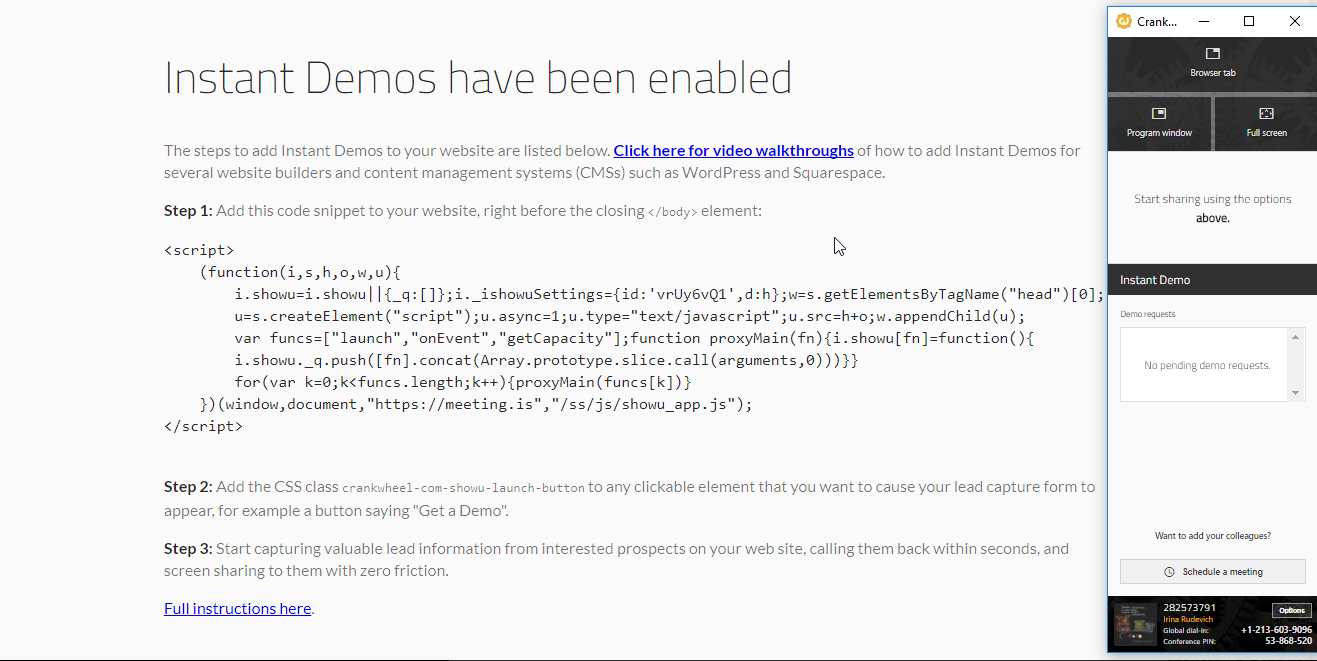Click the meeting ID 282573791
Screen dimensions: 1317x661
[x=1189, y=607]
